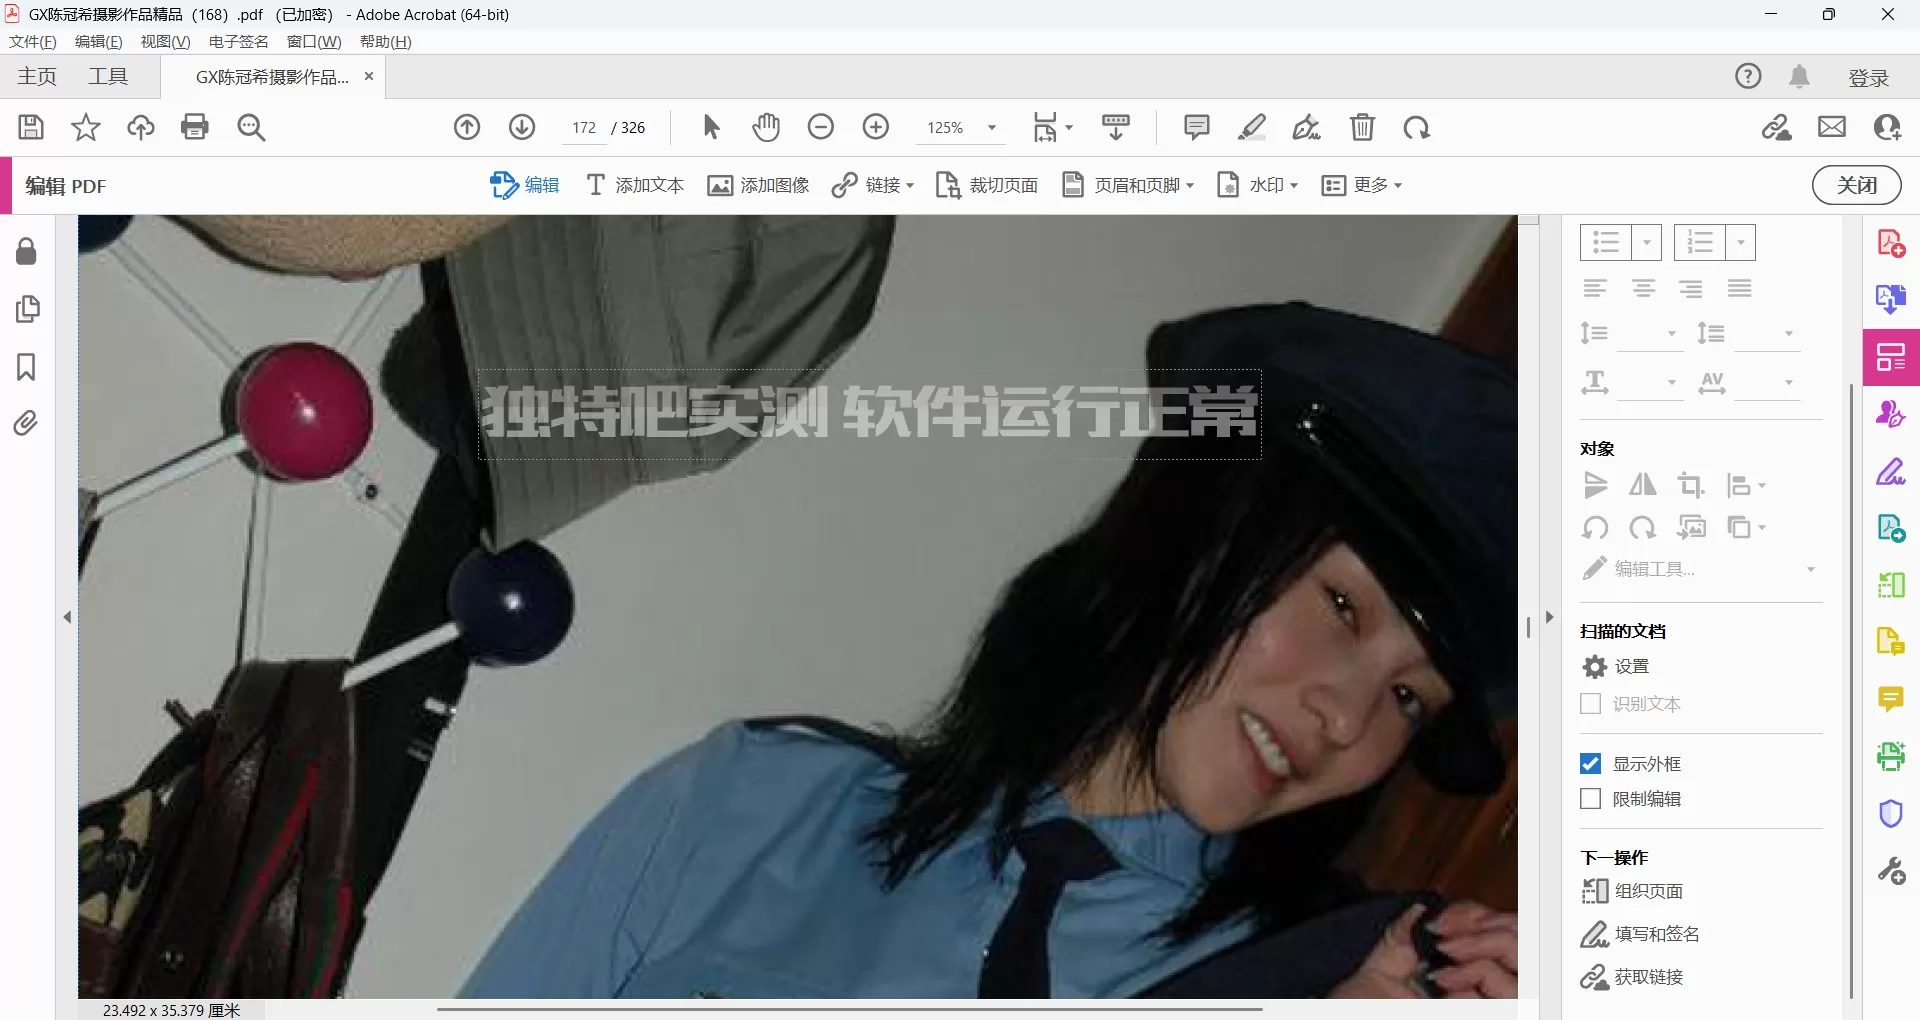1920x1020 pixels.
Task: Click the attachments paperclip icon
Action: point(25,423)
